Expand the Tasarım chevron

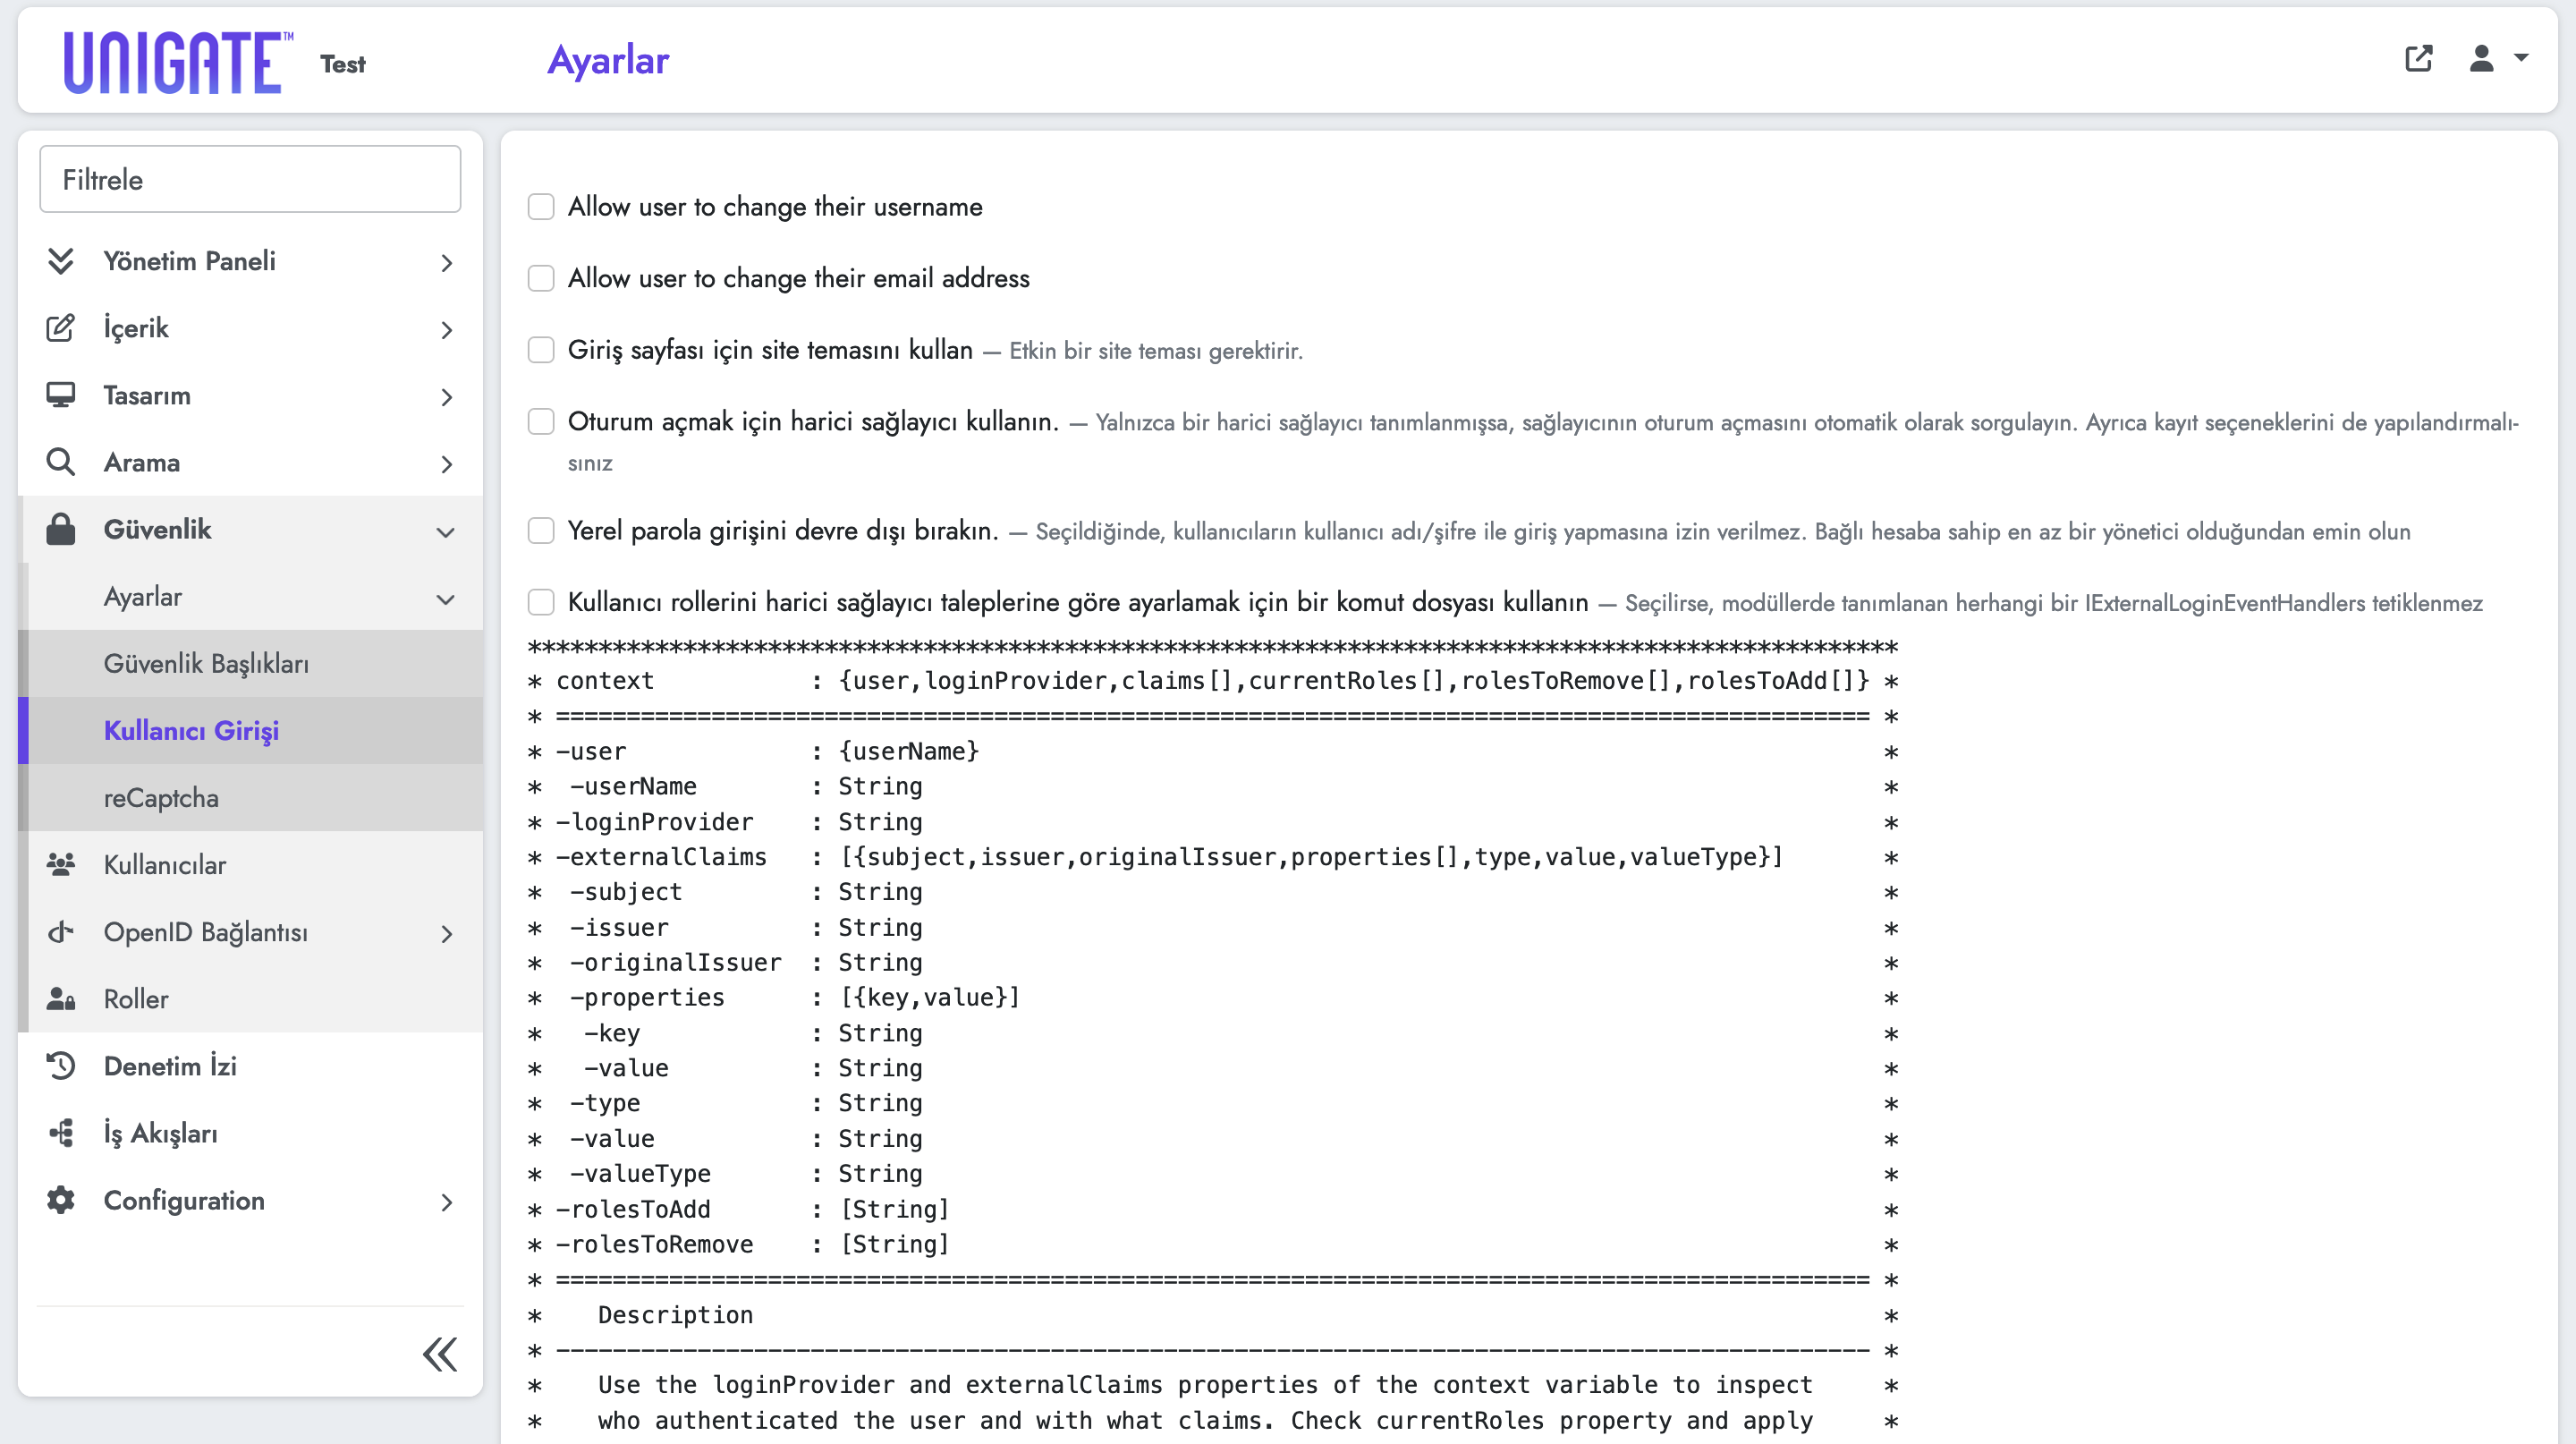446,397
